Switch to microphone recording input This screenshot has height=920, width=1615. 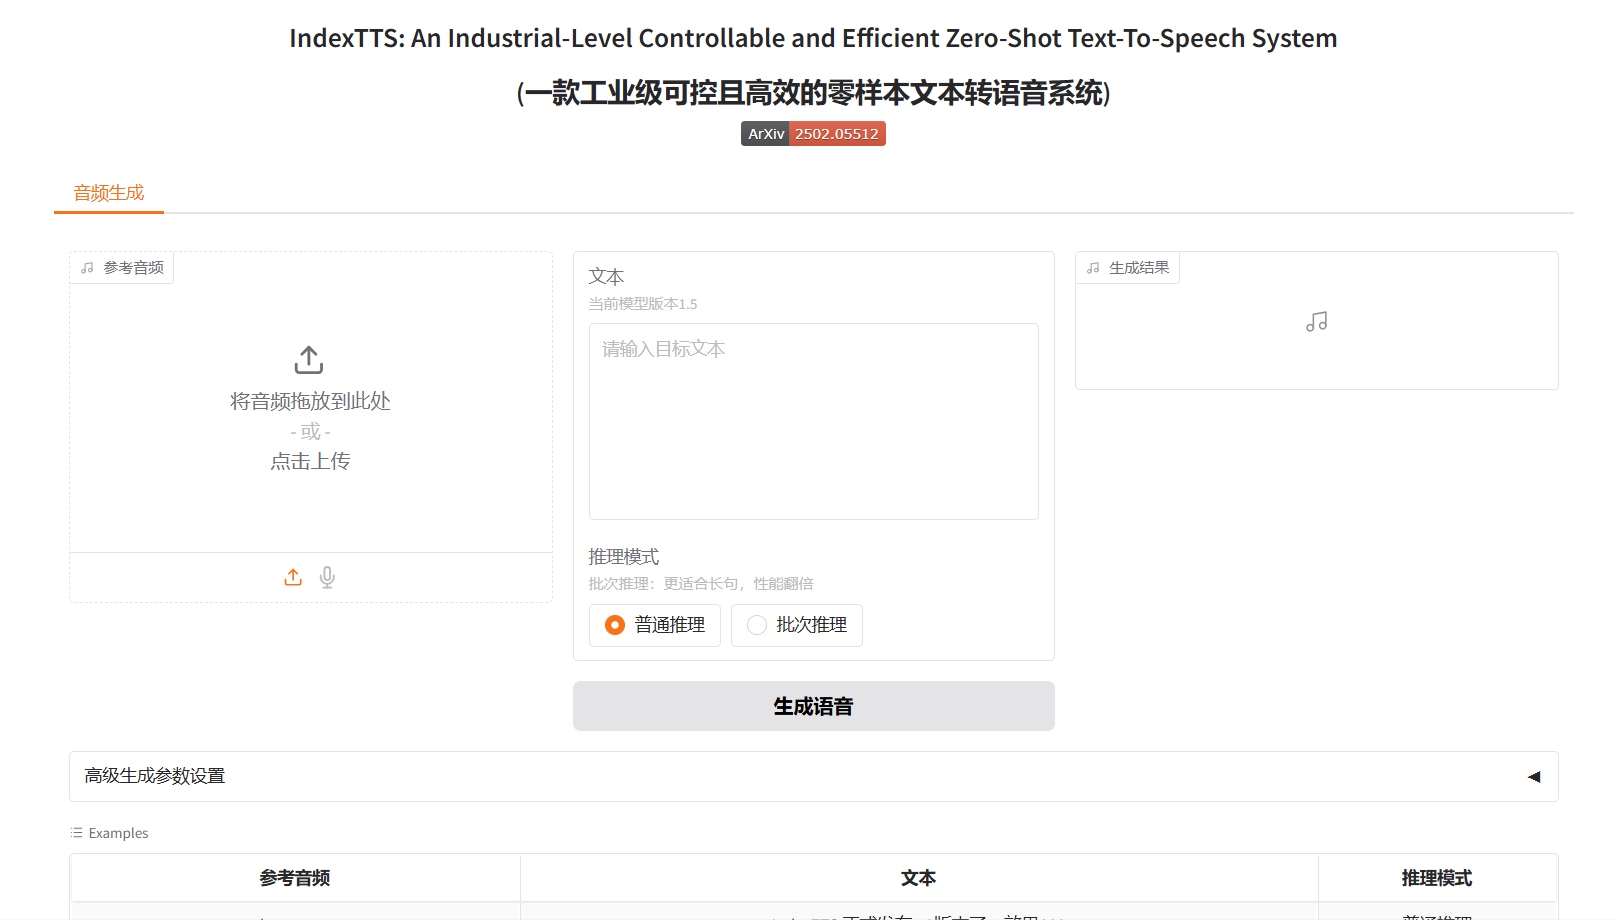tap(327, 577)
